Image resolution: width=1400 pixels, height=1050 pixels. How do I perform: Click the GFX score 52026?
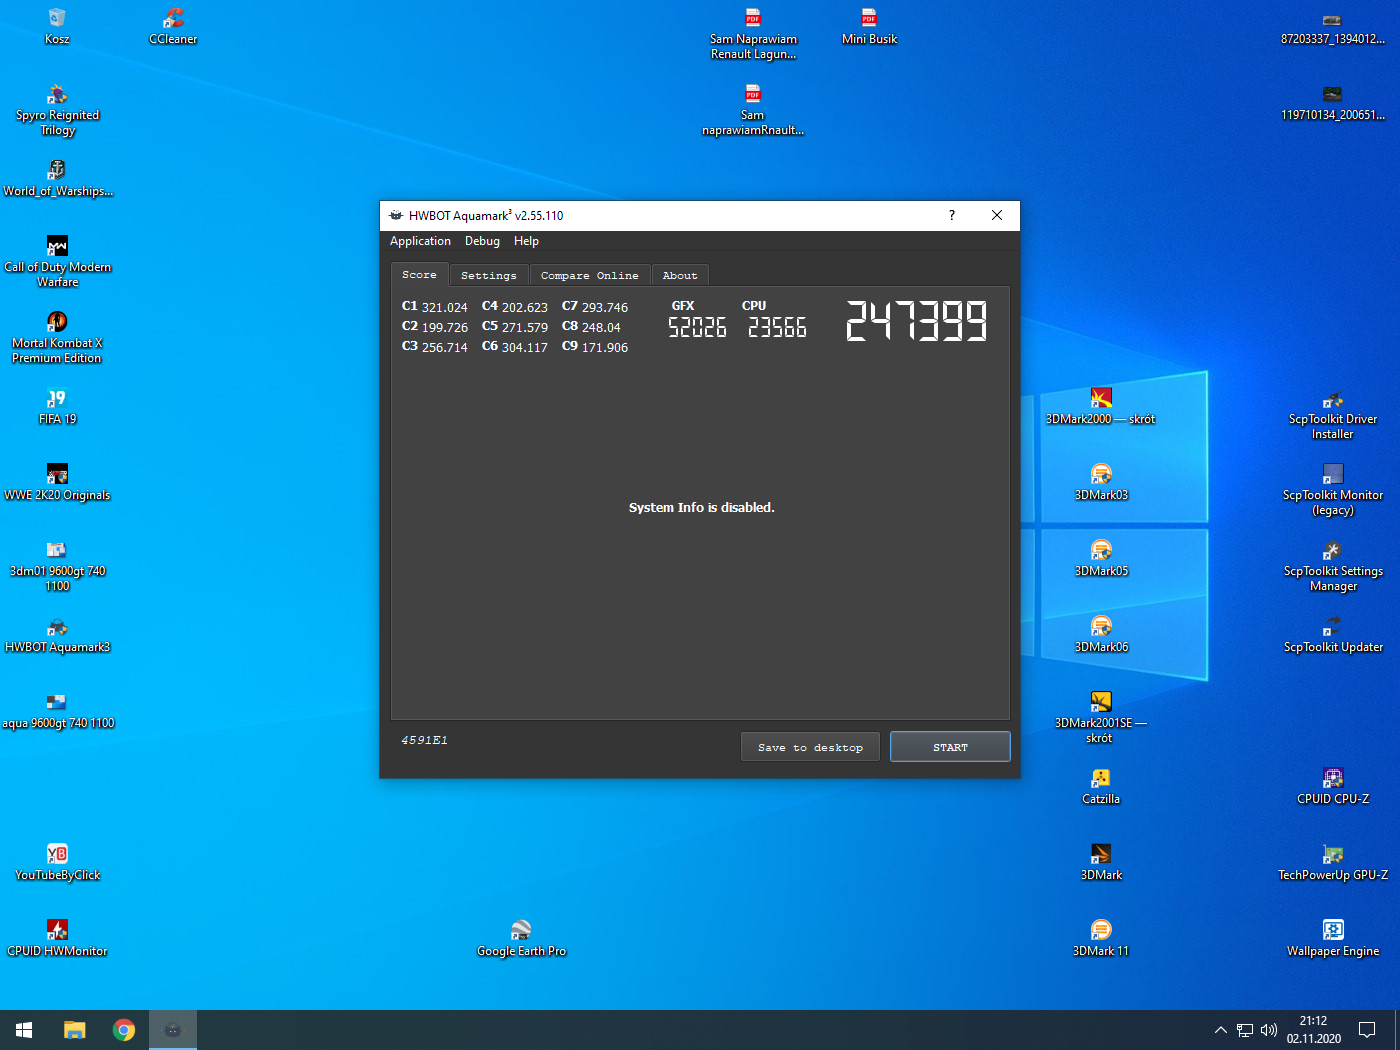tap(697, 328)
